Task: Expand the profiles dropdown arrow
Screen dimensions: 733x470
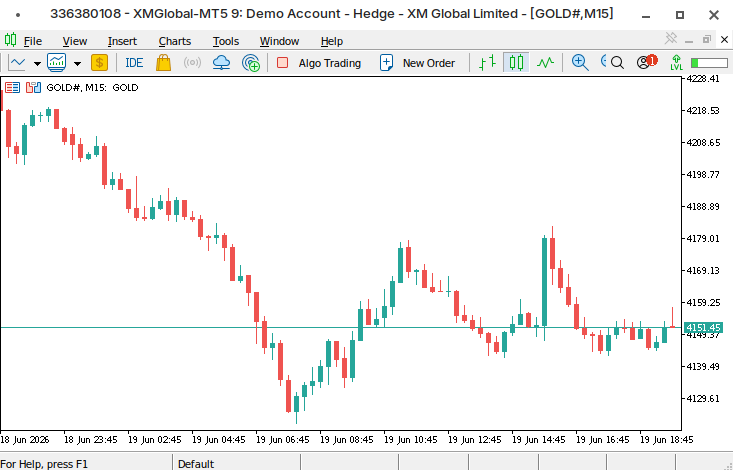Action: tap(78, 63)
